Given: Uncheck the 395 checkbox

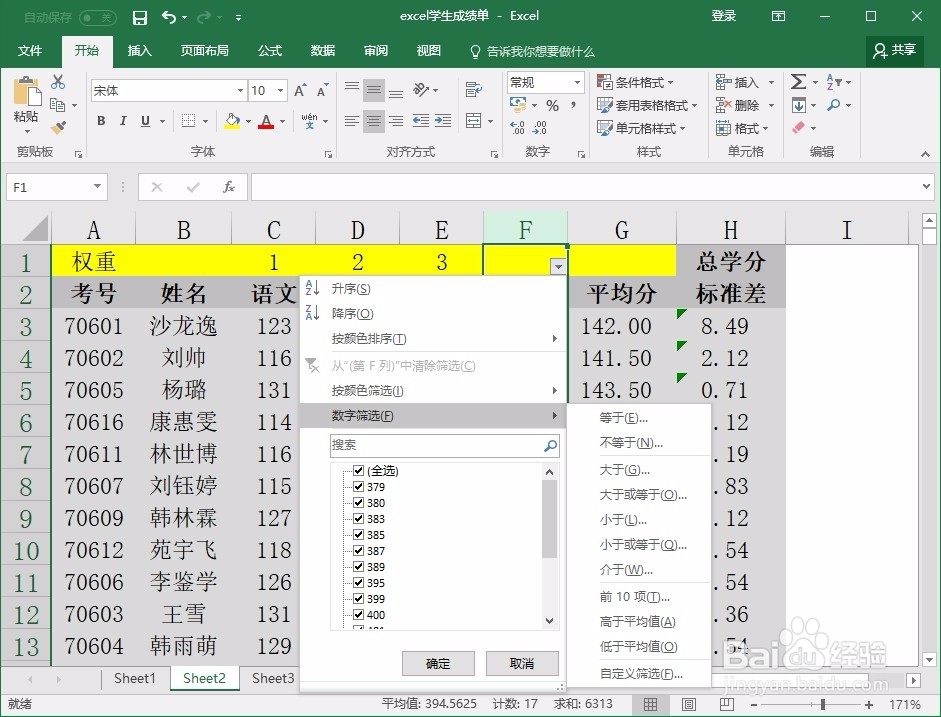Looking at the screenshot, I should (359, 583).
